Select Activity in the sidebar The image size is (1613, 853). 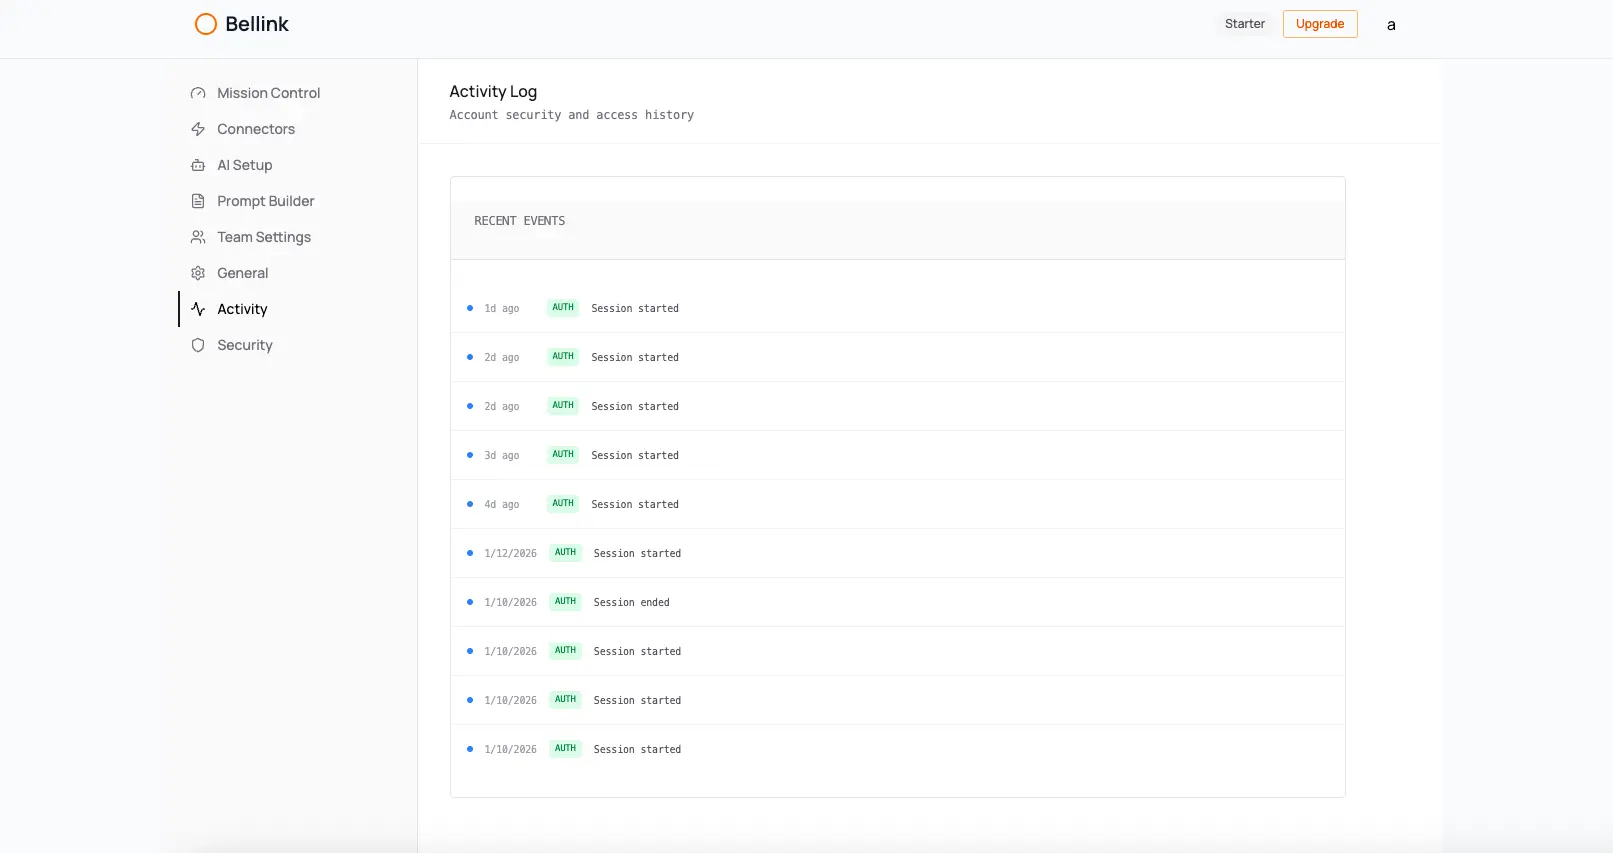(242, 309)
